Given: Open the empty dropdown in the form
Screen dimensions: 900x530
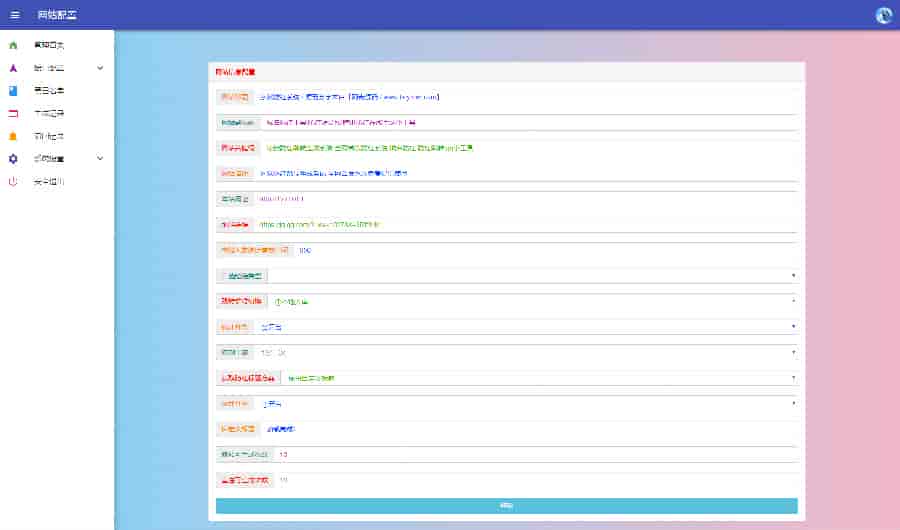Looking at the screenshot, I should click(530, 275).
